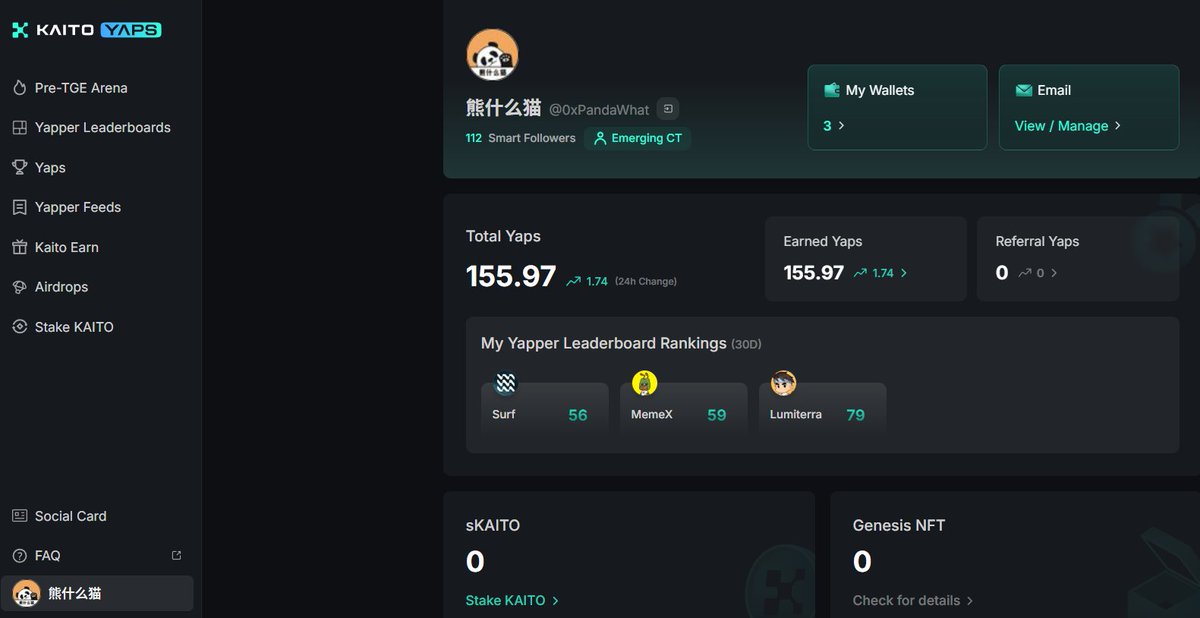Click the Yapper Feeds document icon

(19, 207)
